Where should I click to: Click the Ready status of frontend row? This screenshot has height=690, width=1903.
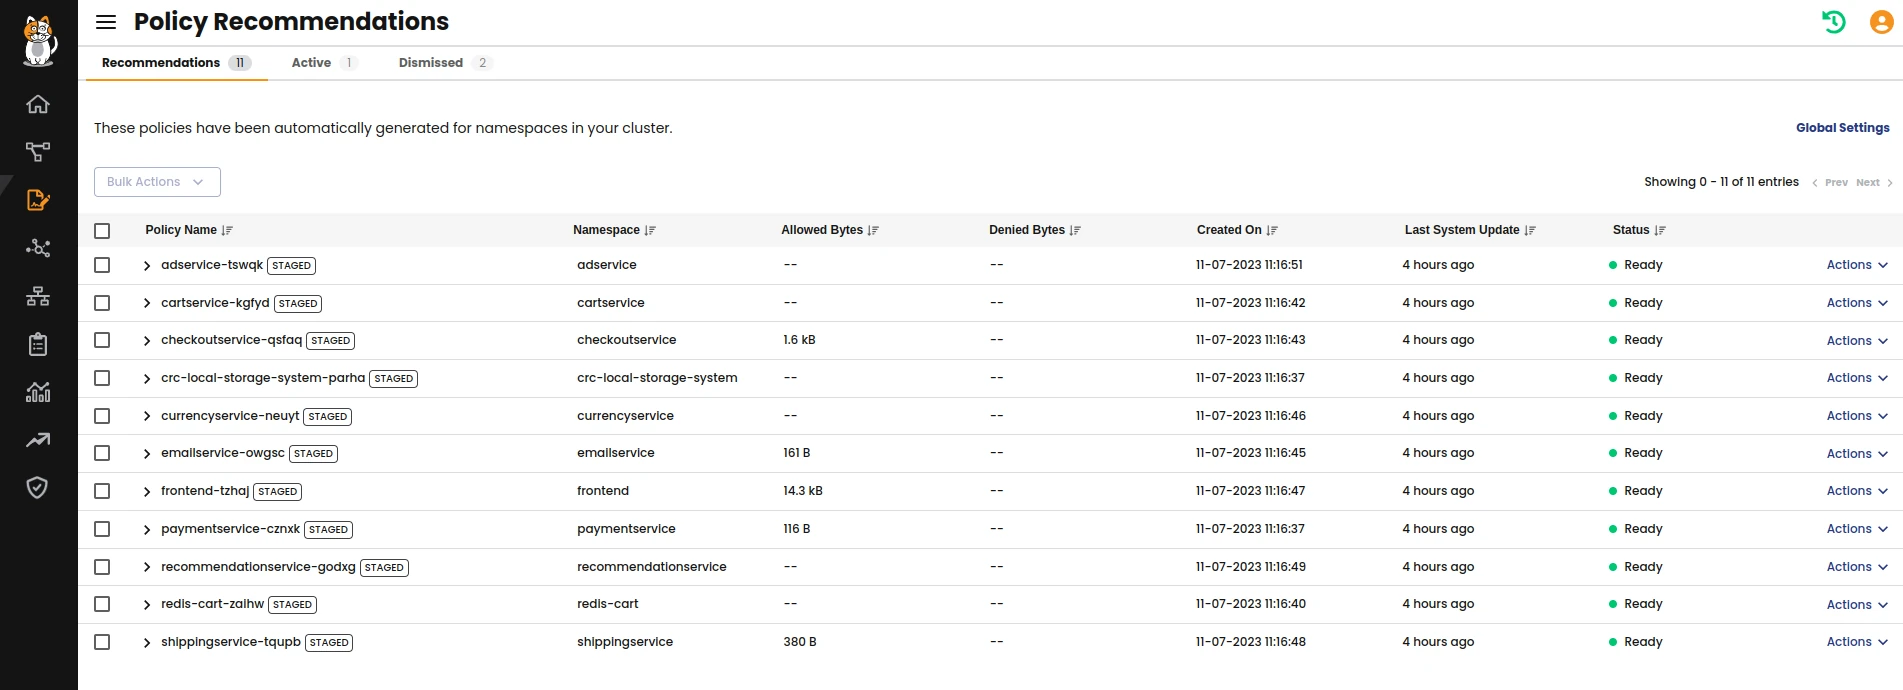click(x=1636, y=491)
